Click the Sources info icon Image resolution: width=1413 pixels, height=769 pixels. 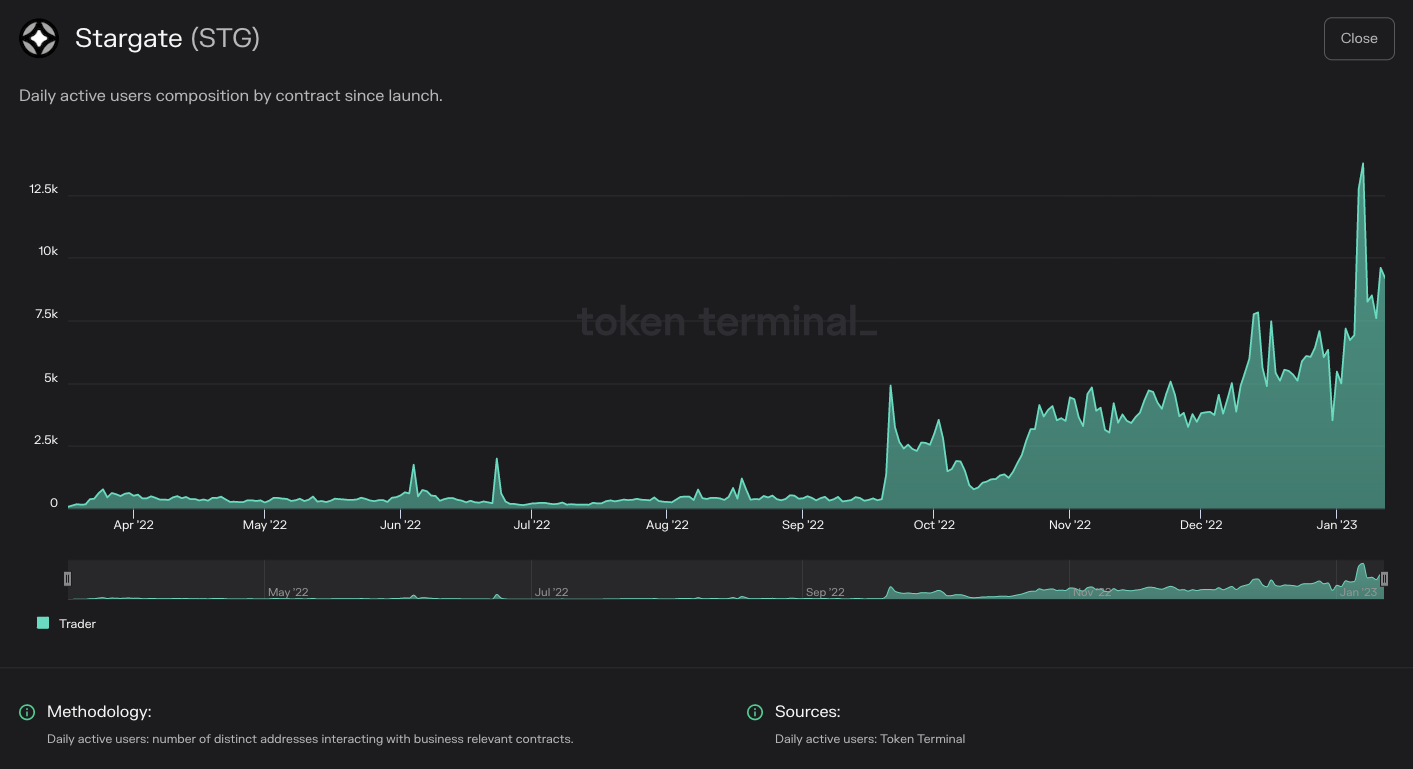(x=755, y=712)
